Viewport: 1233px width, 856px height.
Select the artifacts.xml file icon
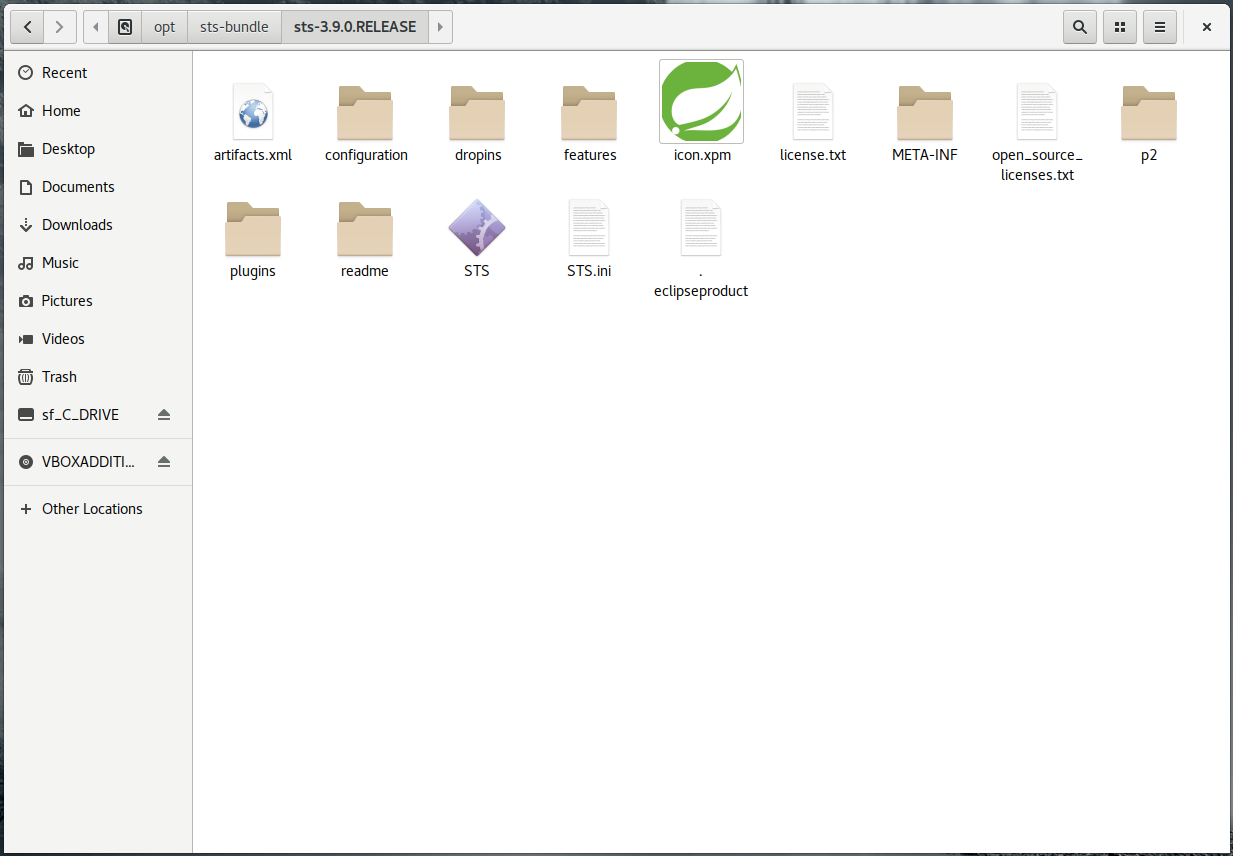(253, 110)
